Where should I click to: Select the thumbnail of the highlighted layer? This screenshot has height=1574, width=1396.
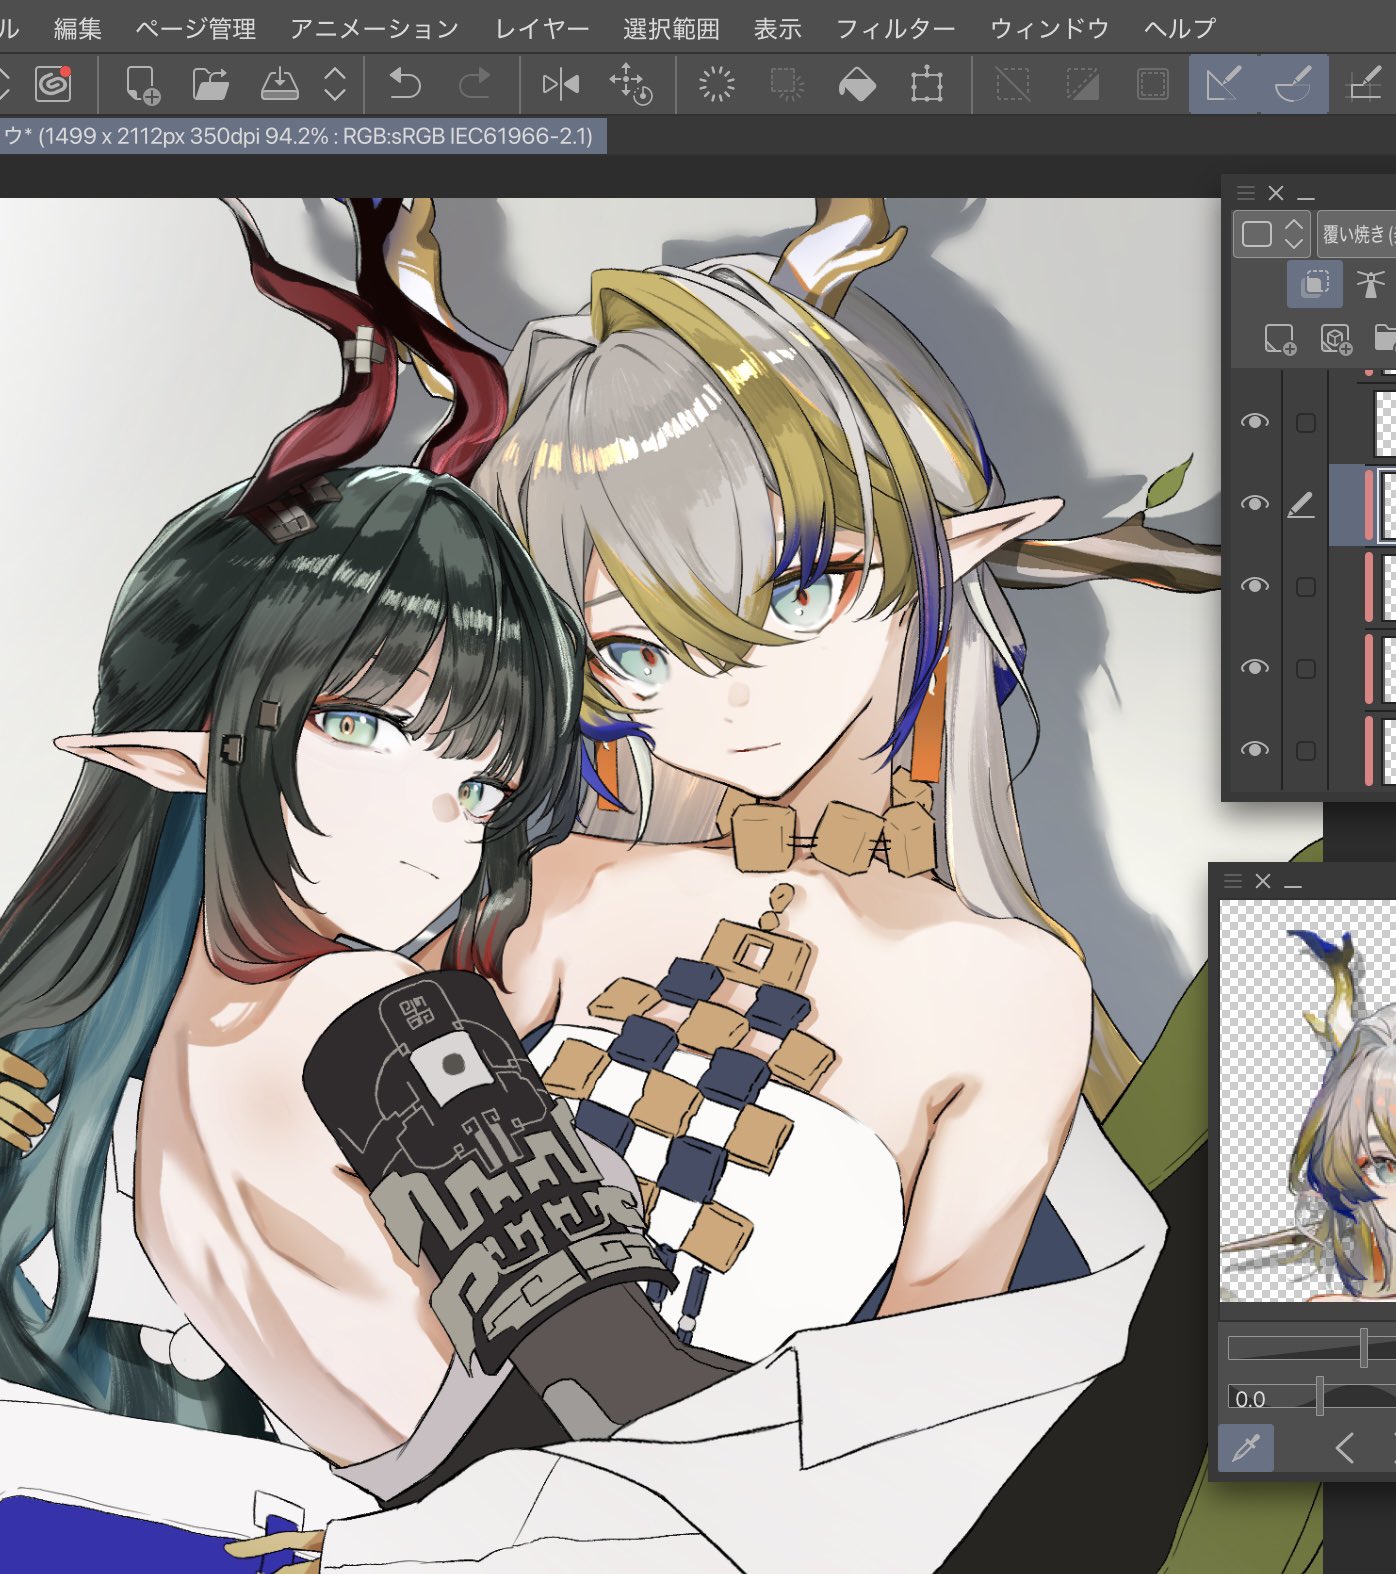(1387, 505)
